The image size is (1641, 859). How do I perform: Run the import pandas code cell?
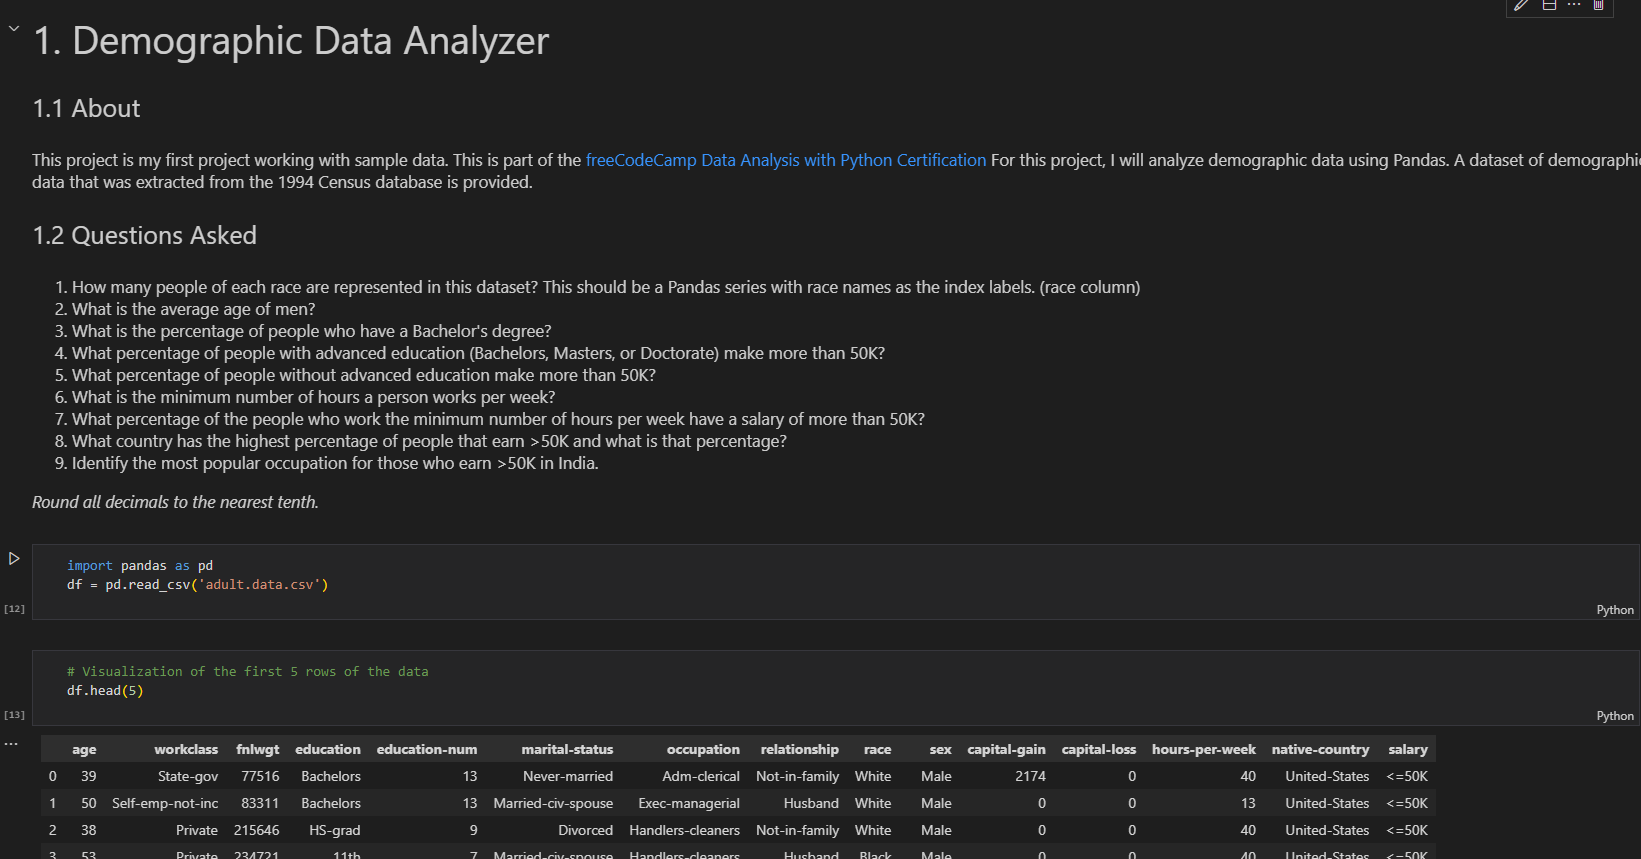(x=14, y=558)
